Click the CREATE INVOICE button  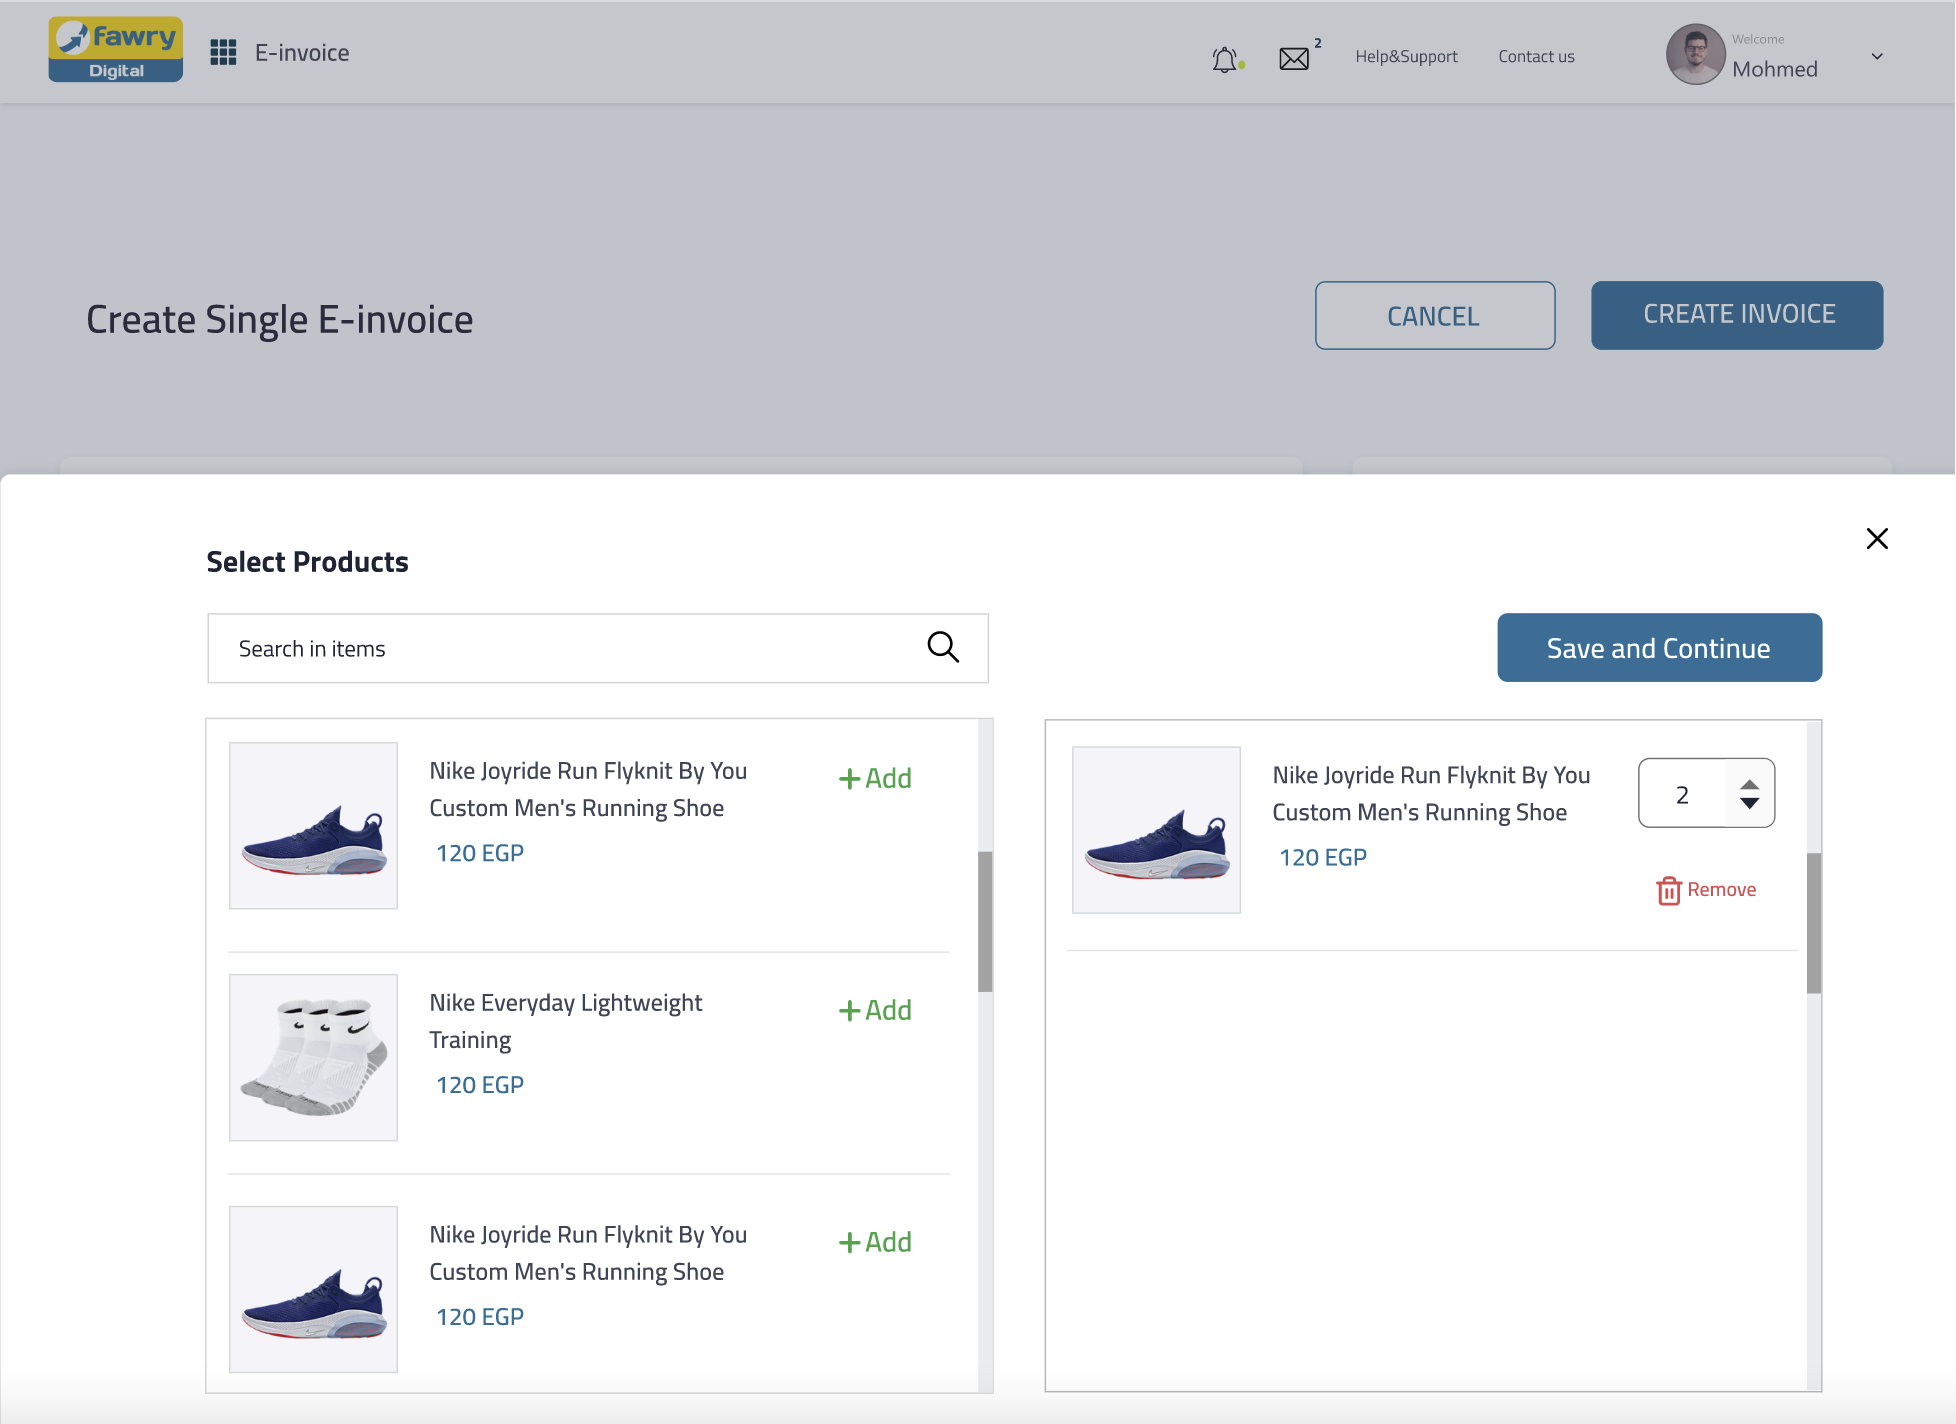[x=1737, y=315]
